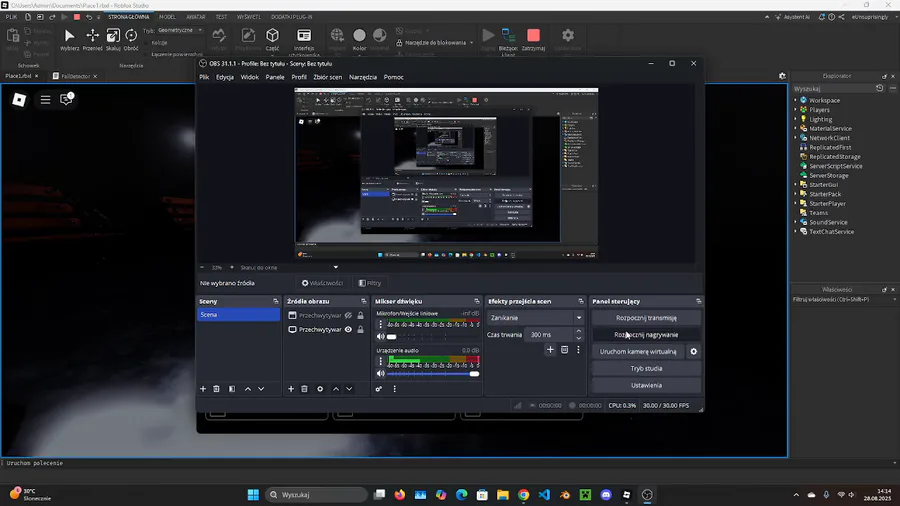Image resolution: width=900 pixels, height=506 pixels.
Task: Open scene filters icon in Sceny panel
Action: [232, 389]
